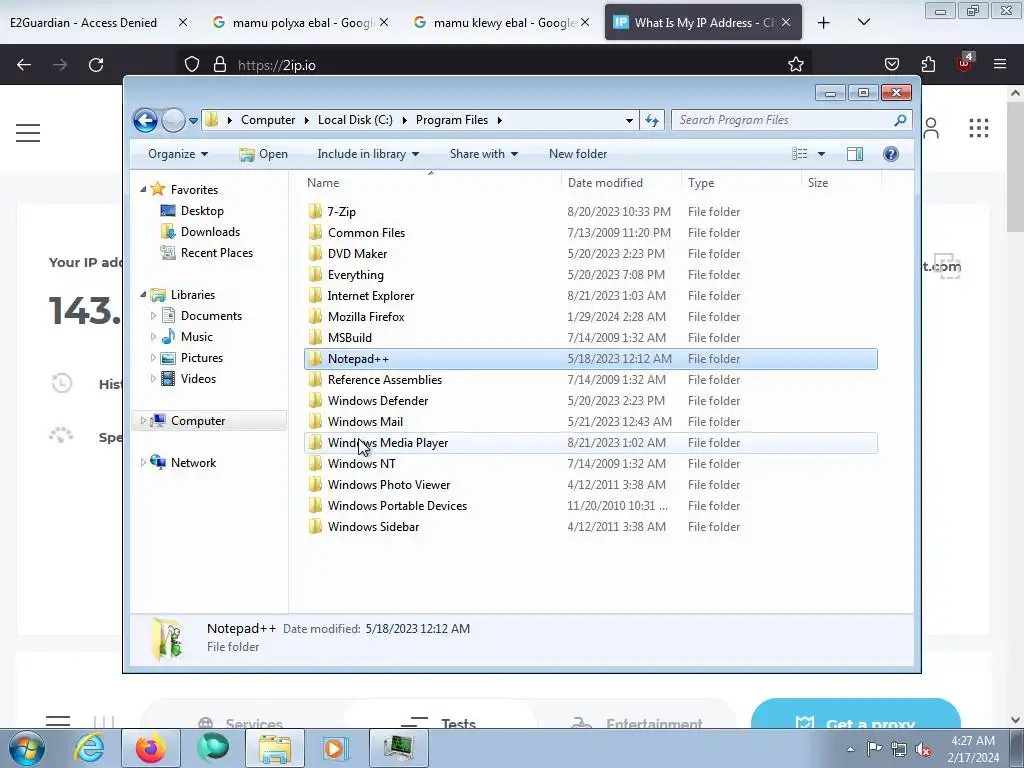1024x768 pixels.
Task: Open the address bar previous locations dropdown
Action: pyautogui.click(x=629, y=120)
